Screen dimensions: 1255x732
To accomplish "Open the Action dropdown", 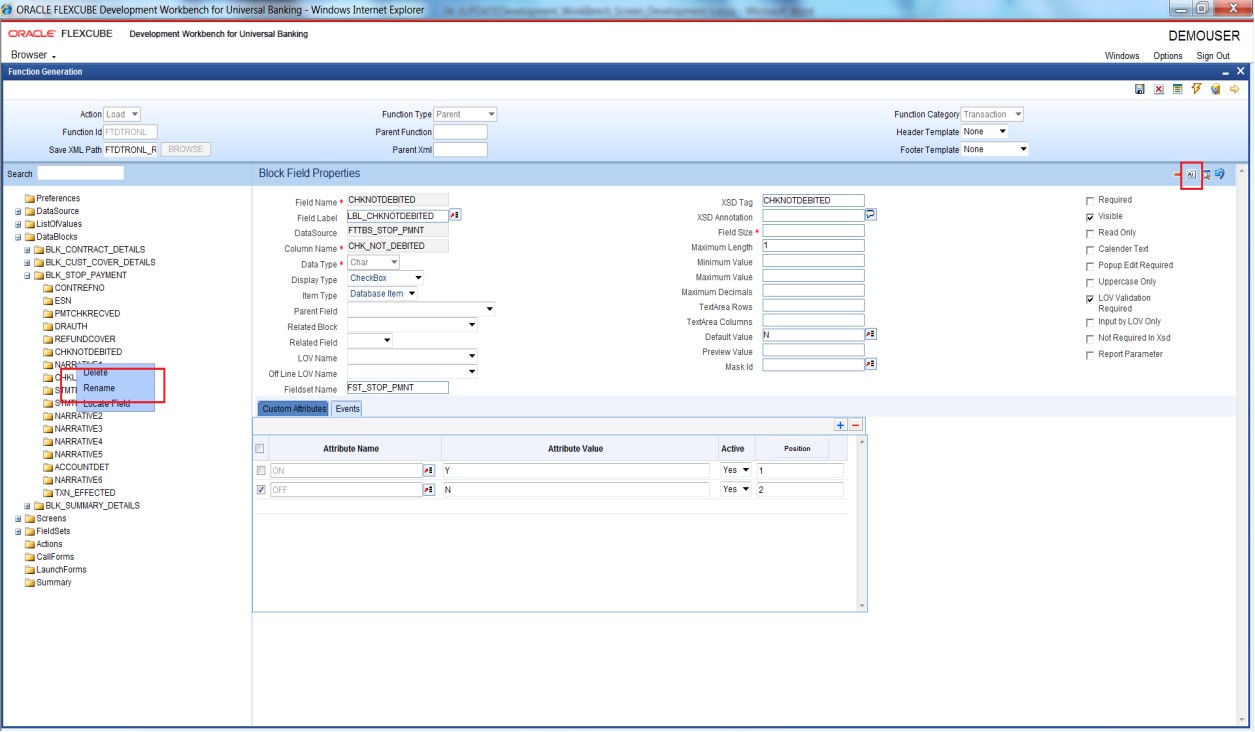I will [122, 114].
